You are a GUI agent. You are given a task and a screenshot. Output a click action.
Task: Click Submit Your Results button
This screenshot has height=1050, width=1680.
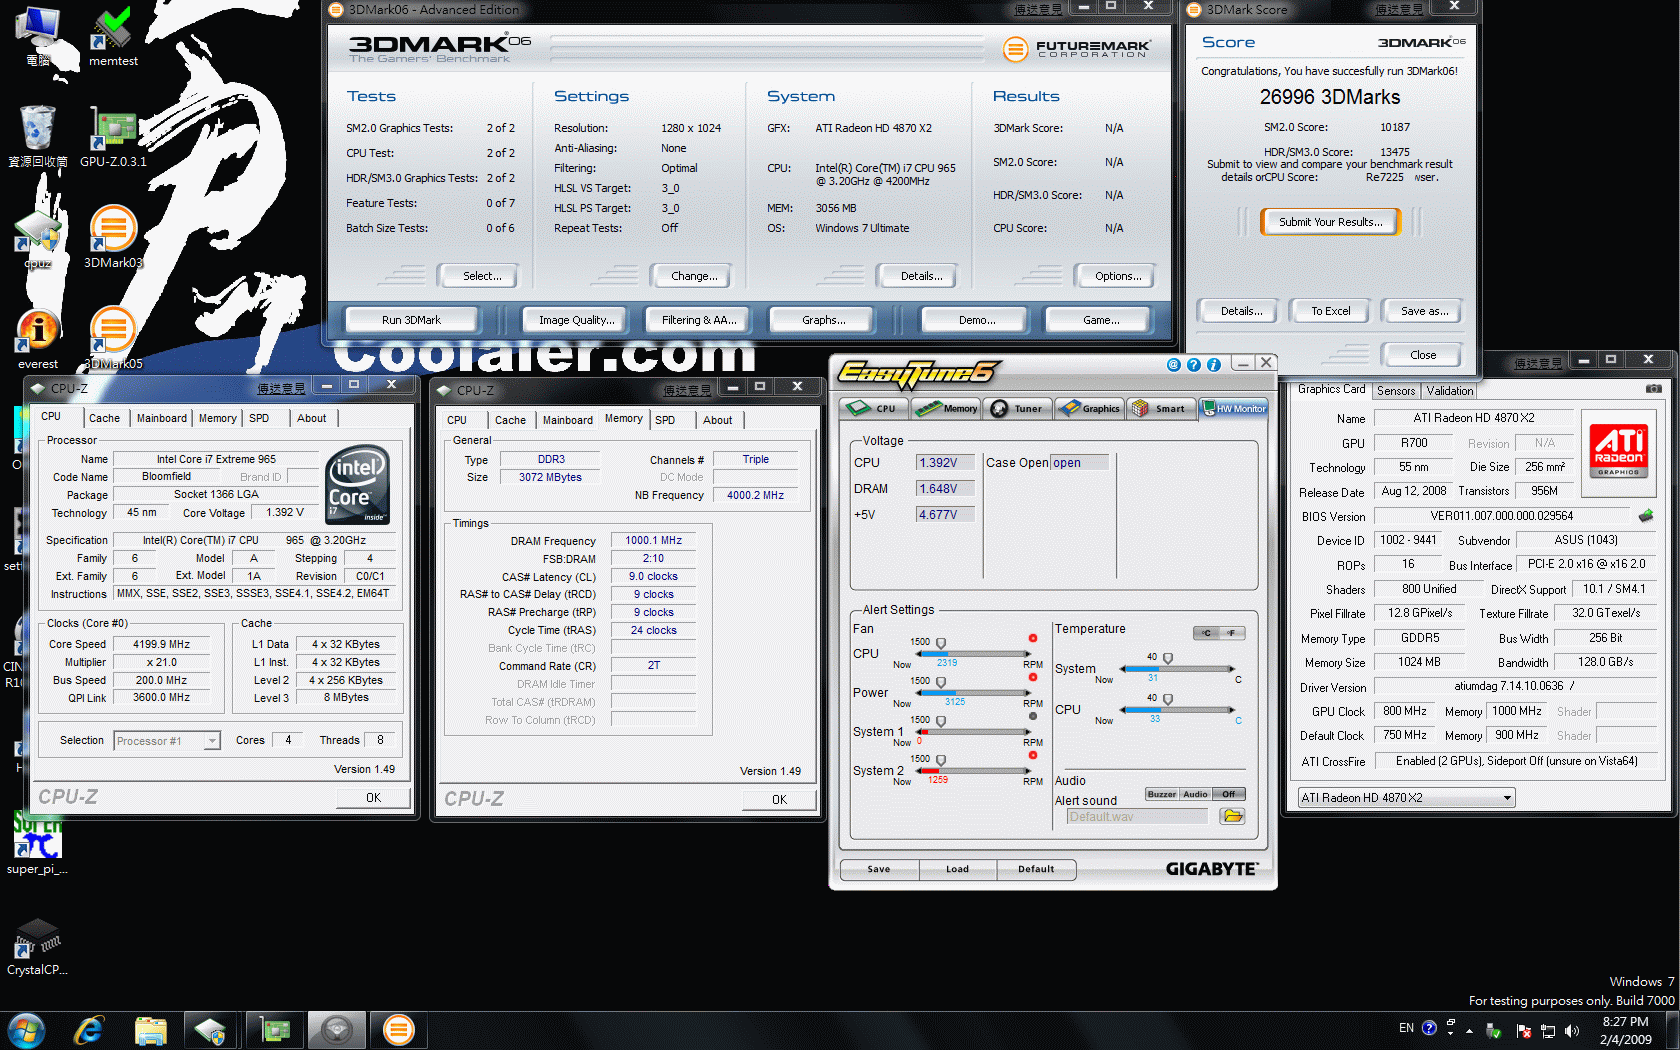pos(1330,222)
